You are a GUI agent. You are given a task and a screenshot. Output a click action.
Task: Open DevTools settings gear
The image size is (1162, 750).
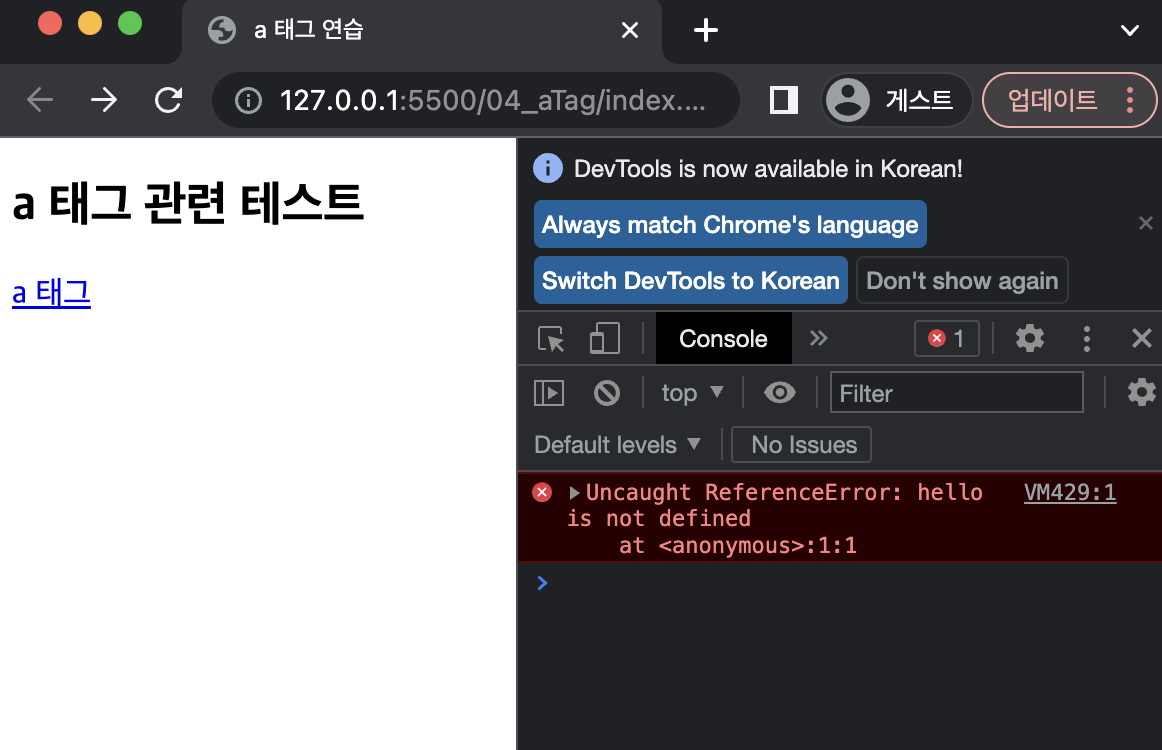(1029, 339)
